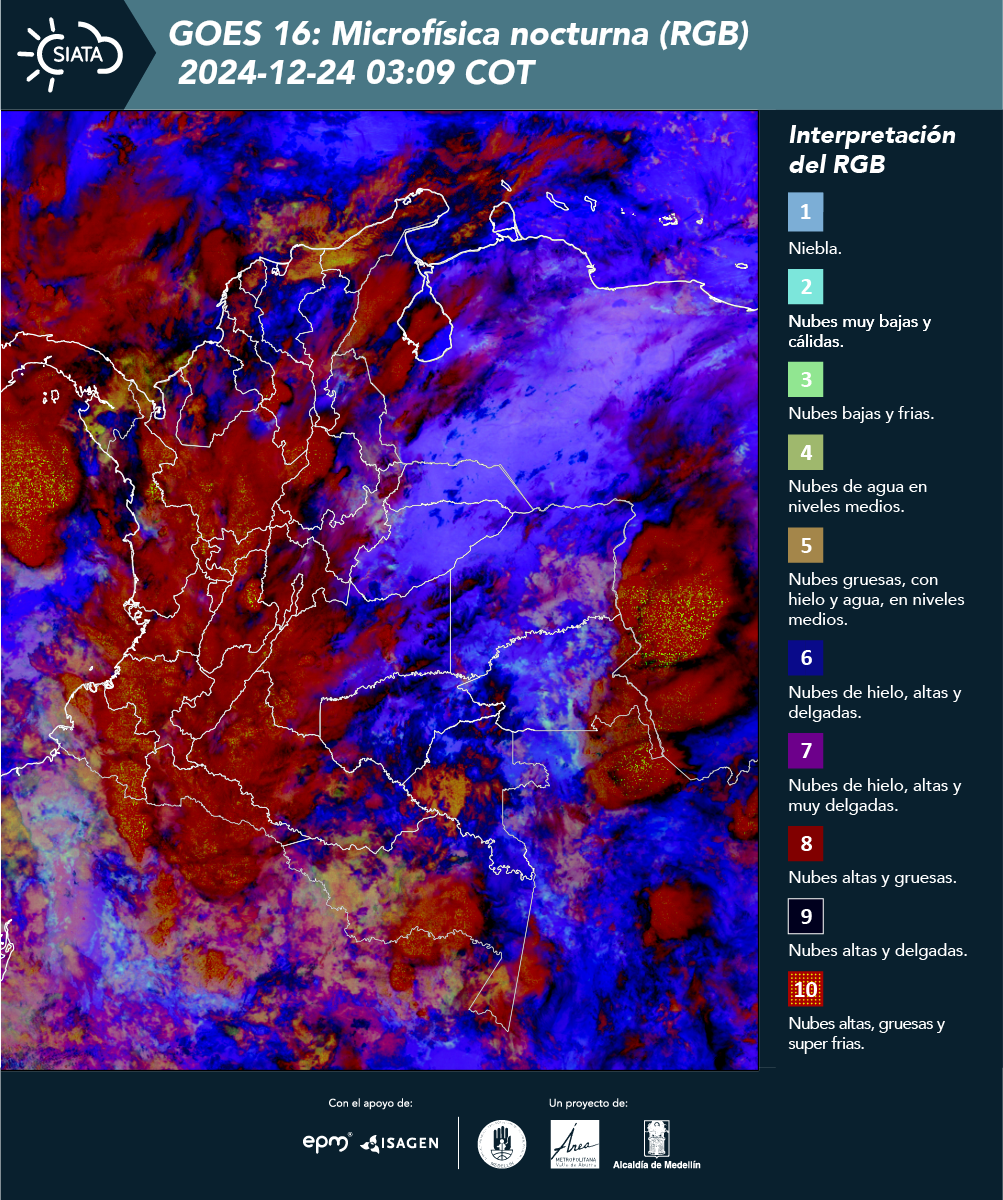The image size is (1003, 1200).
Task: Click the 'Nubes altas, gruesas y super frias.' label
Action: [x=867, y=1033]
